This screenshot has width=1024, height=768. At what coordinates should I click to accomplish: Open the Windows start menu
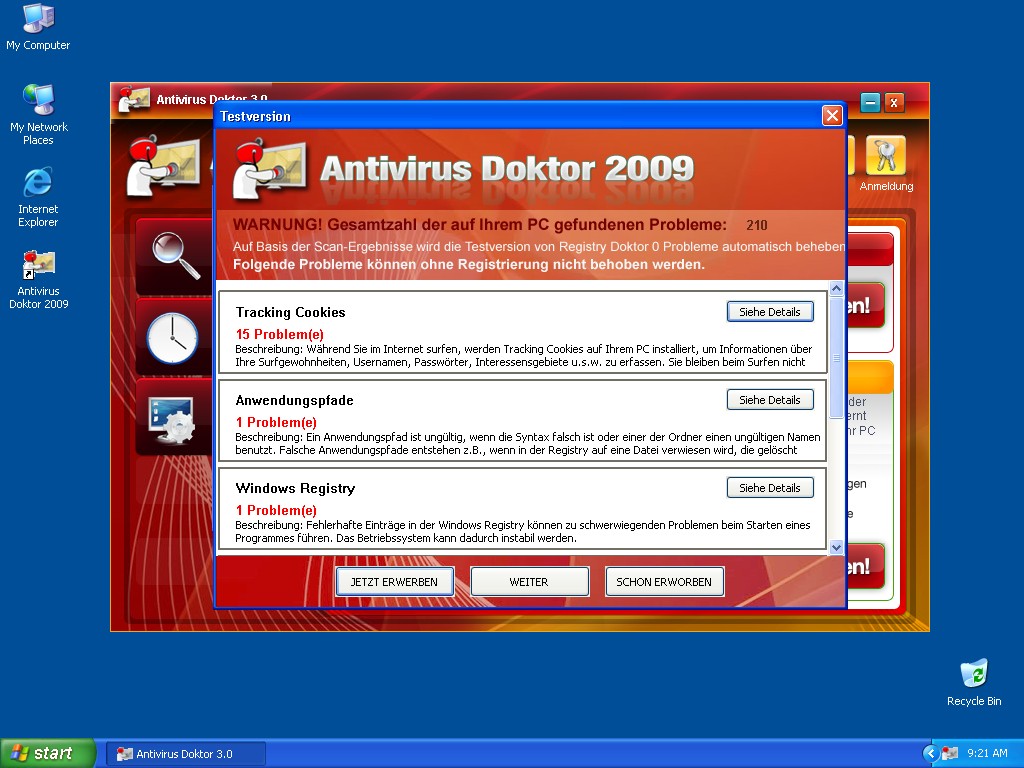tap(48, 753)
